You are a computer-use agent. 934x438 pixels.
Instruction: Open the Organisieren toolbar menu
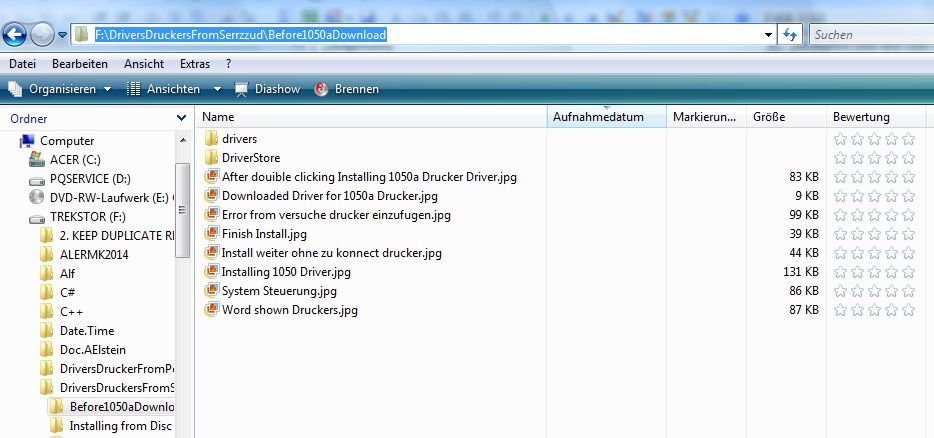click(x=60, y=89)
